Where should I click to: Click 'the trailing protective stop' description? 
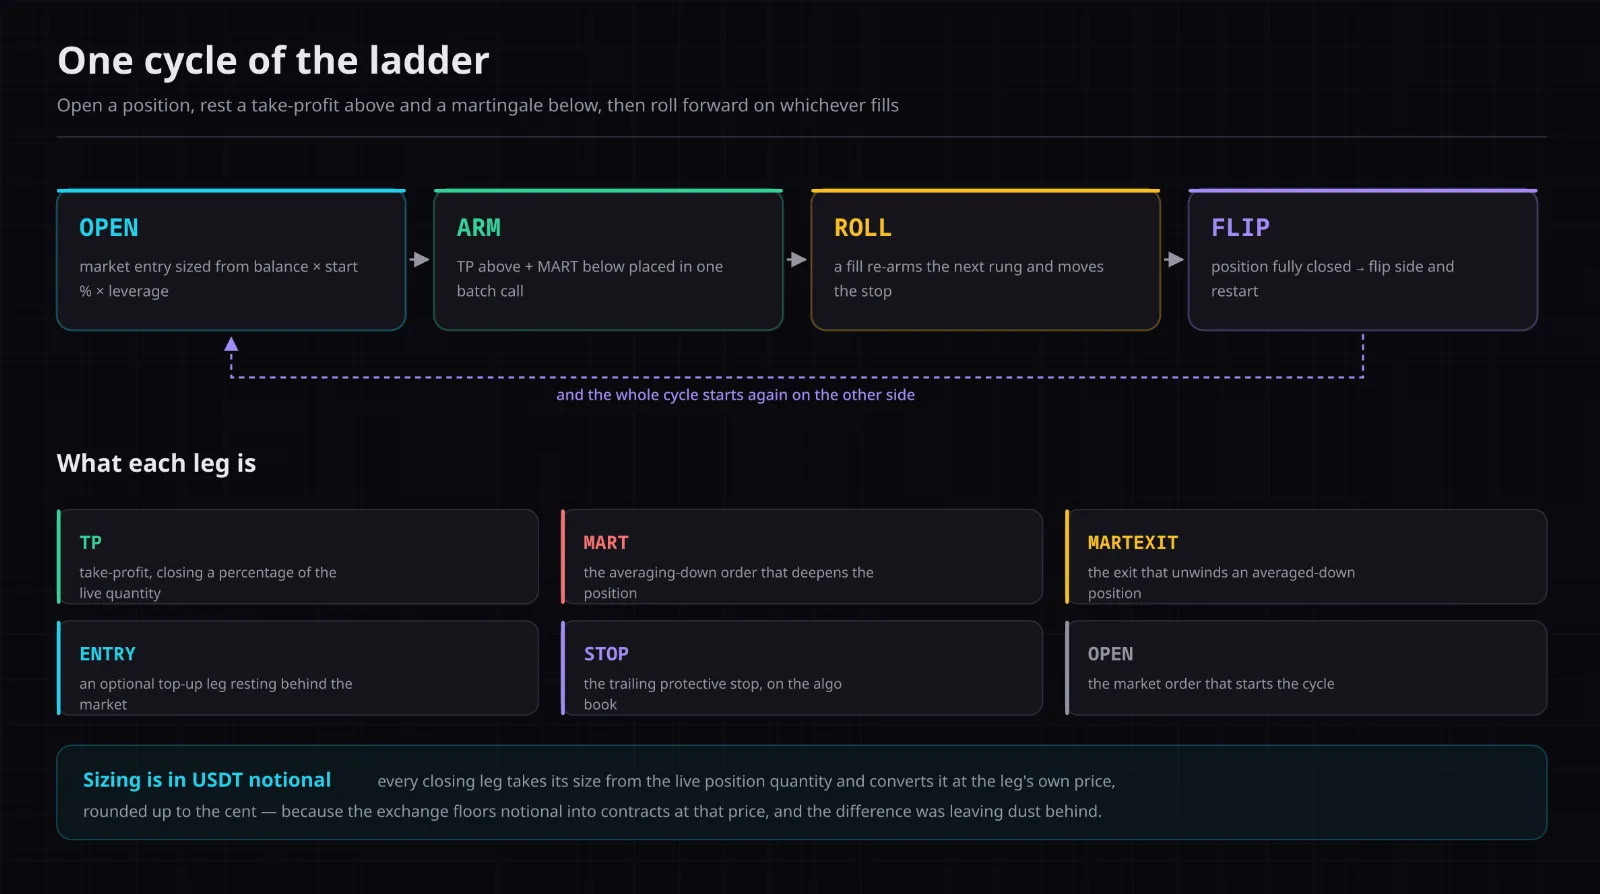point(712,694)
